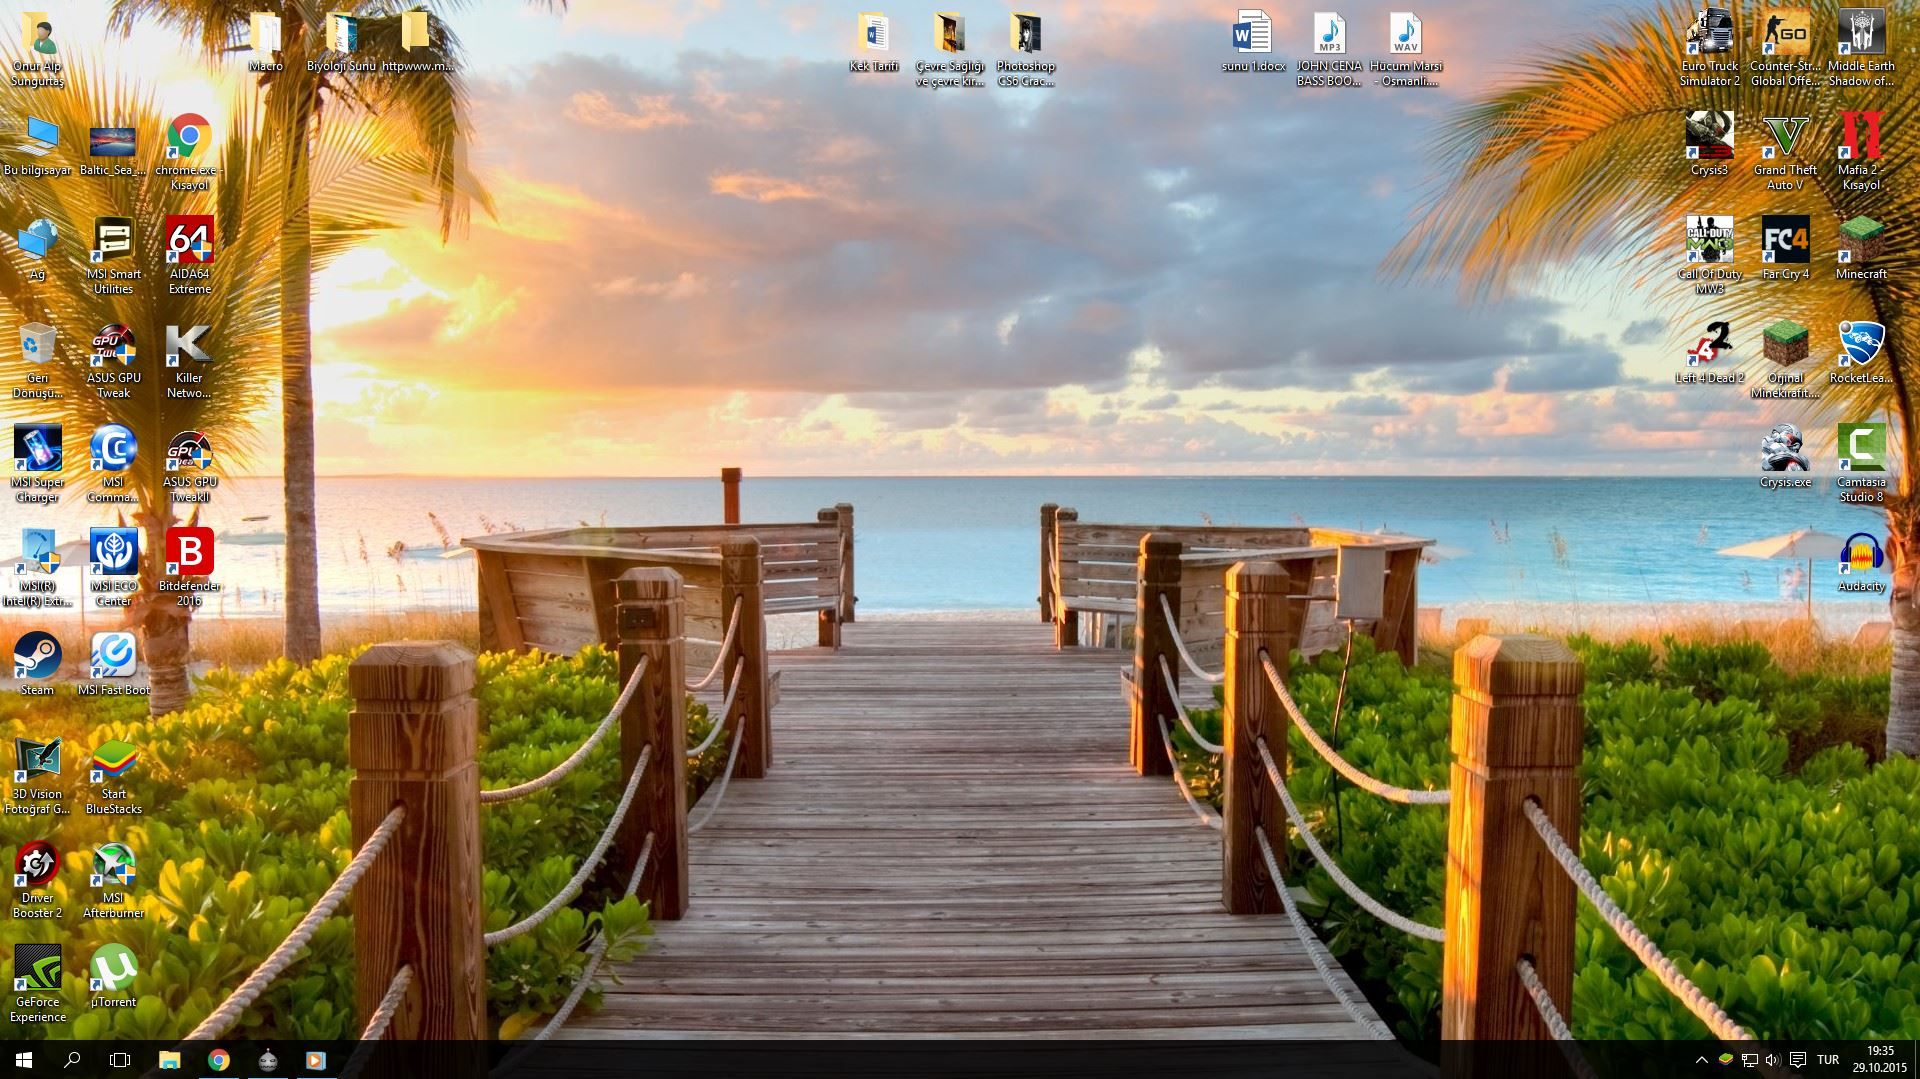
Task: Open the Windows Start menu
Action: [x=24, y=1060]
